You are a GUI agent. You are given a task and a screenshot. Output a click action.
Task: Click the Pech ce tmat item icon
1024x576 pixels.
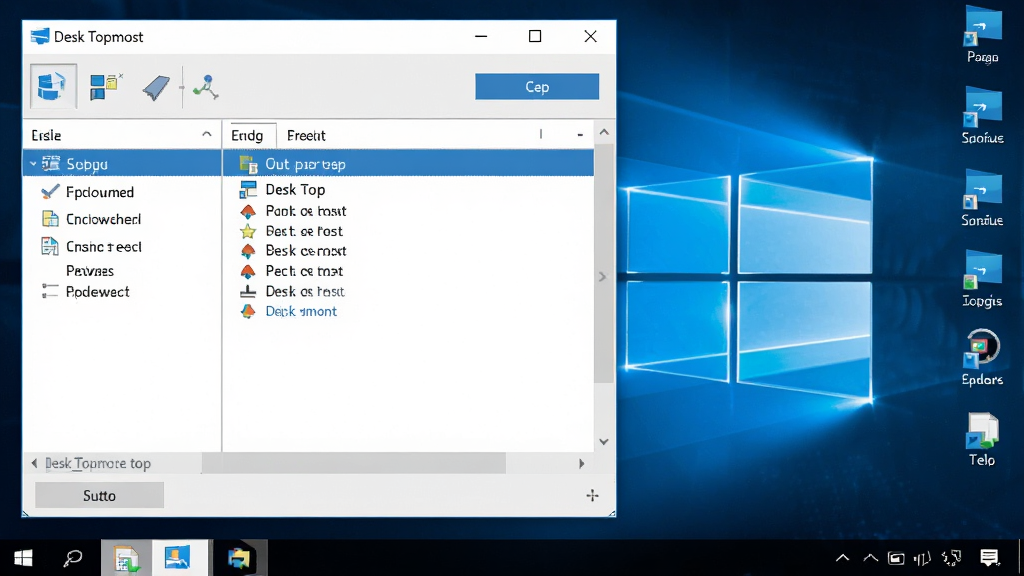[x=248, y=271]
